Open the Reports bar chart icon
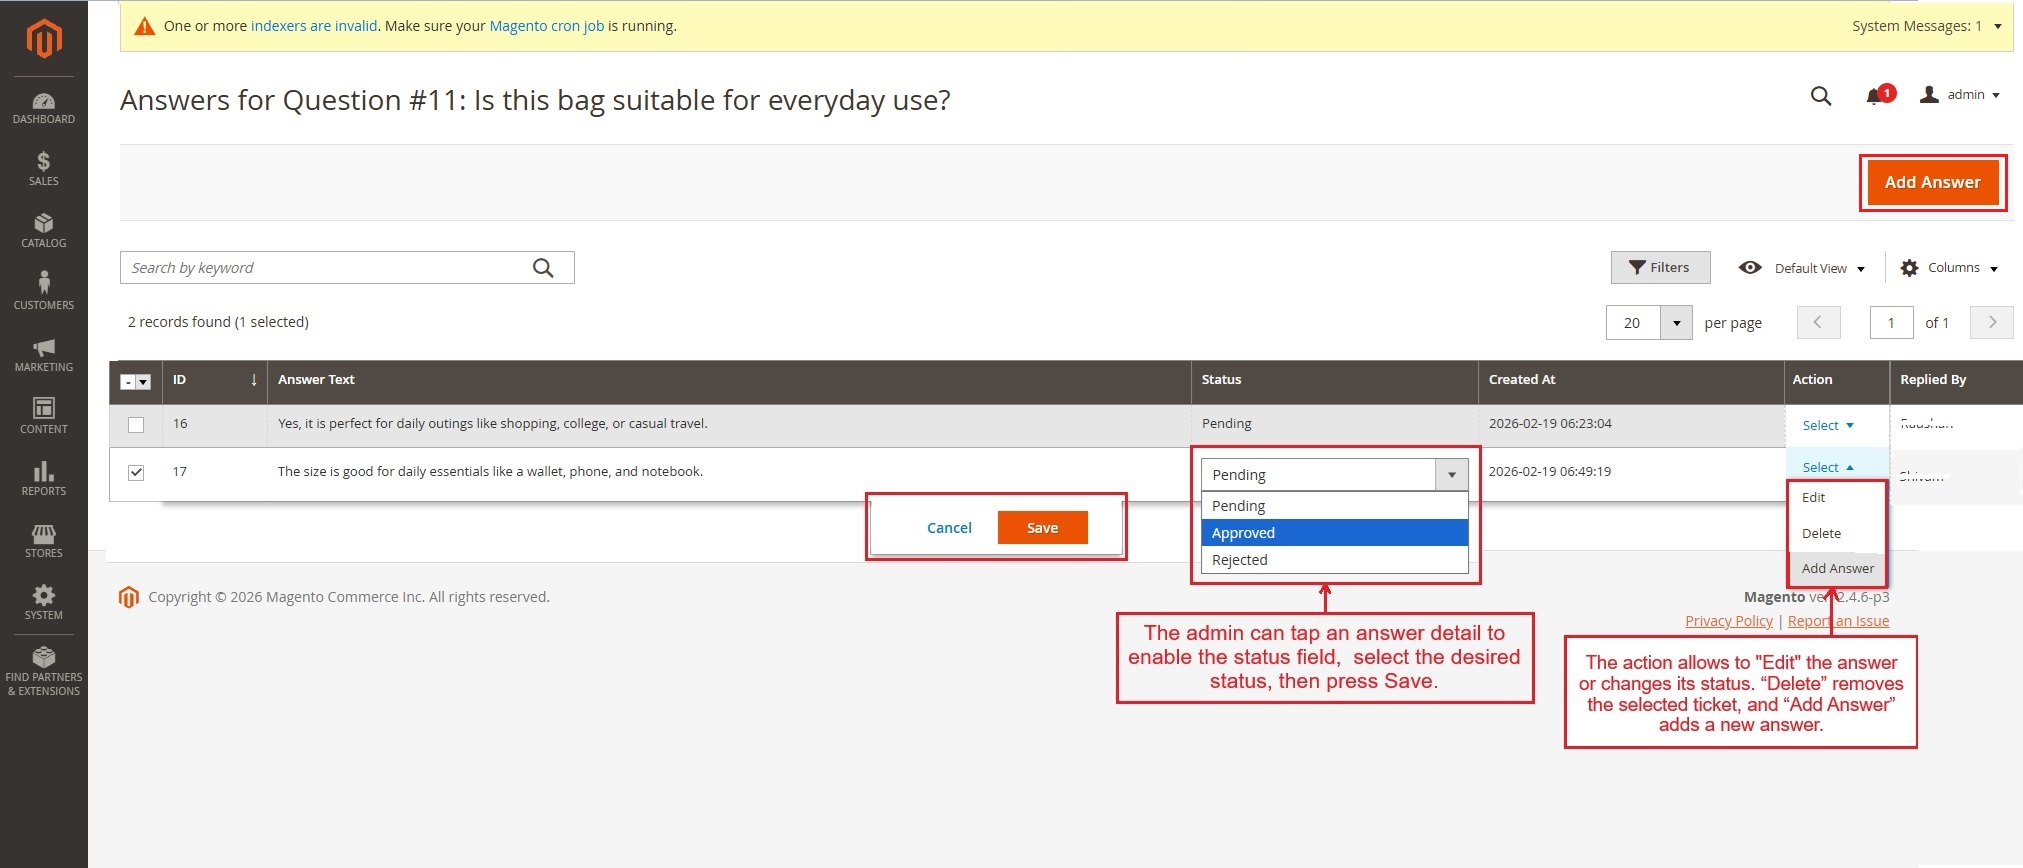Viewport: 2023px width, 868px height. pos(43,477)
